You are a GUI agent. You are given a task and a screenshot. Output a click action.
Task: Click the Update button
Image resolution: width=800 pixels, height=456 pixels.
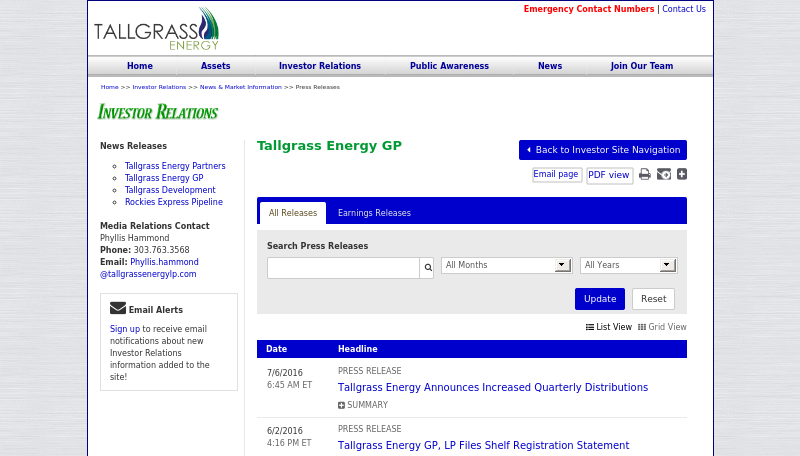pos(600,299)
